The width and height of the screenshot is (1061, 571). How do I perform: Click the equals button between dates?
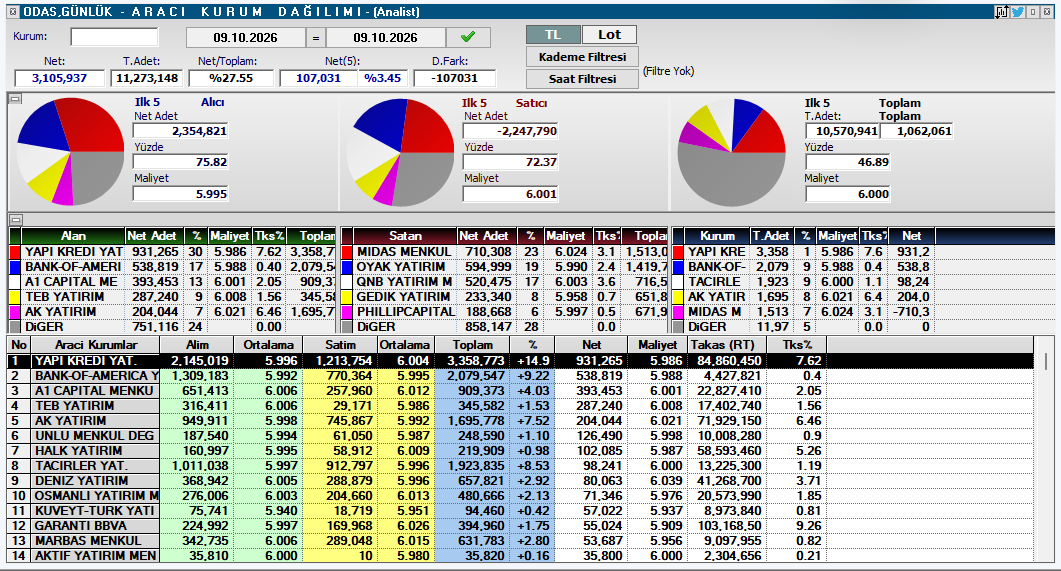pos(315,38)
